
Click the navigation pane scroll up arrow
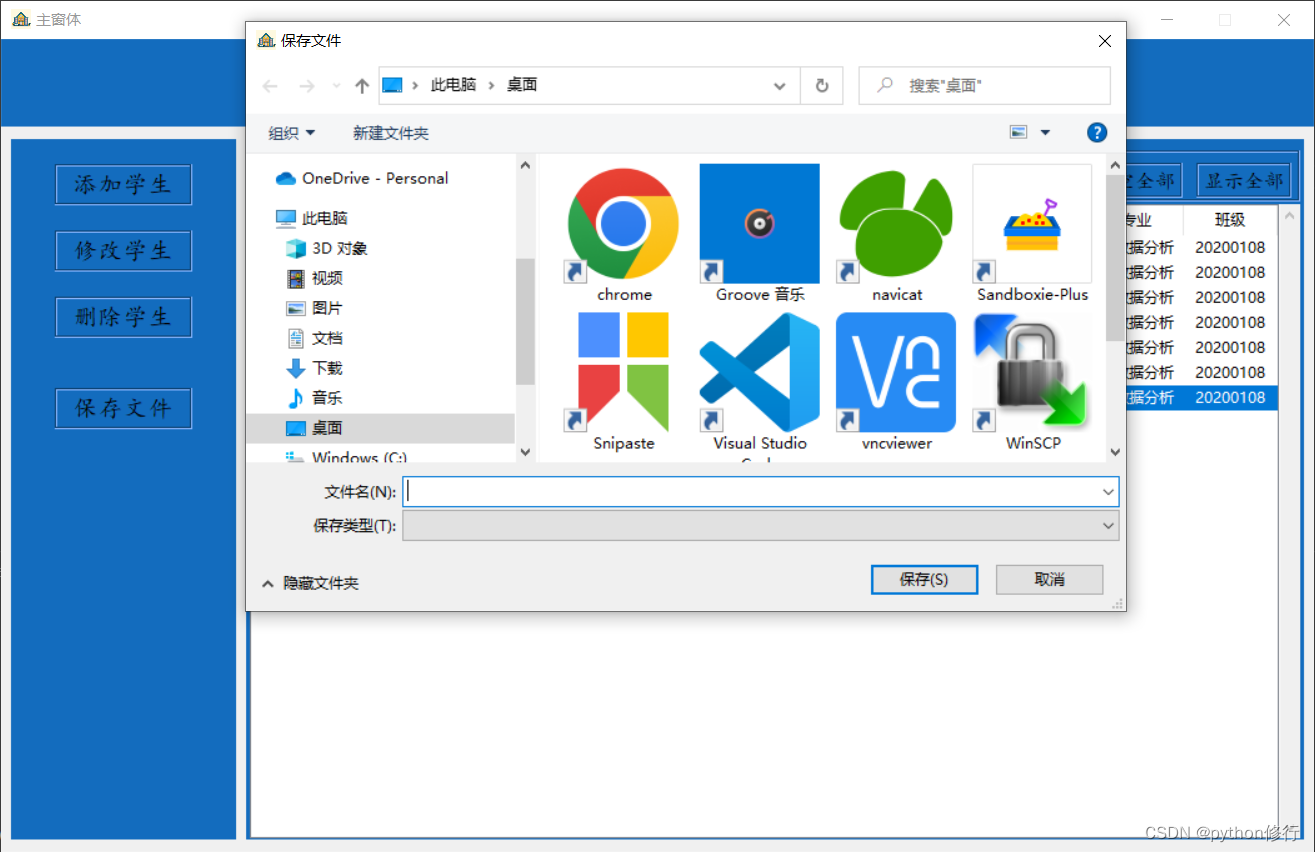point(525,165)
